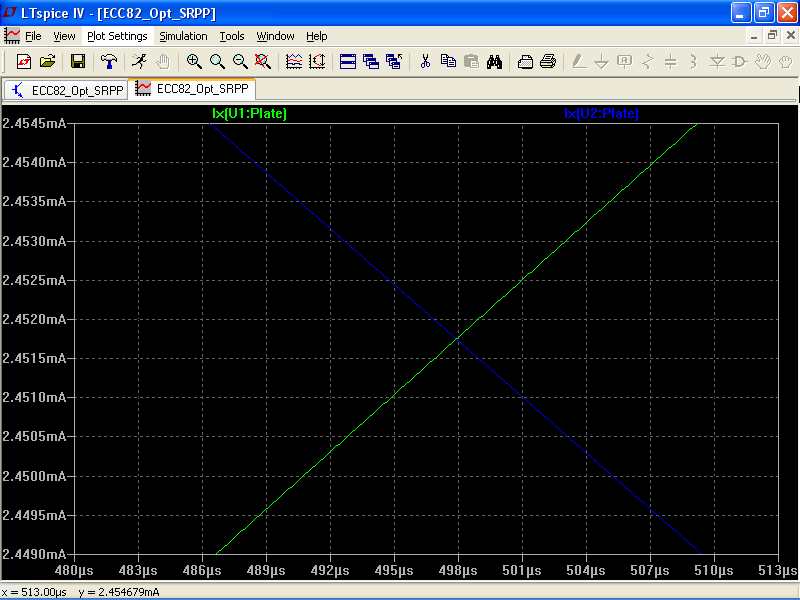
Task: Switch to the ECC82_Opt_SRPP schematic tab
Action: coord(66,90)
